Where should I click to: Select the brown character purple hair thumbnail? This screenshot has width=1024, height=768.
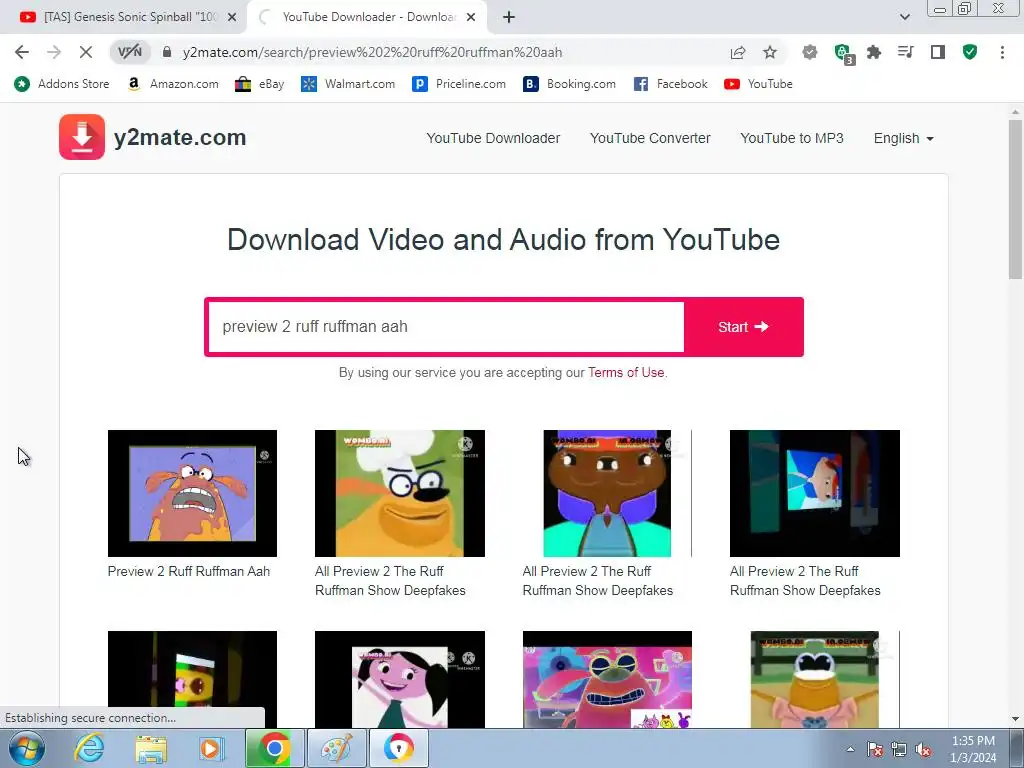[607, 493]
